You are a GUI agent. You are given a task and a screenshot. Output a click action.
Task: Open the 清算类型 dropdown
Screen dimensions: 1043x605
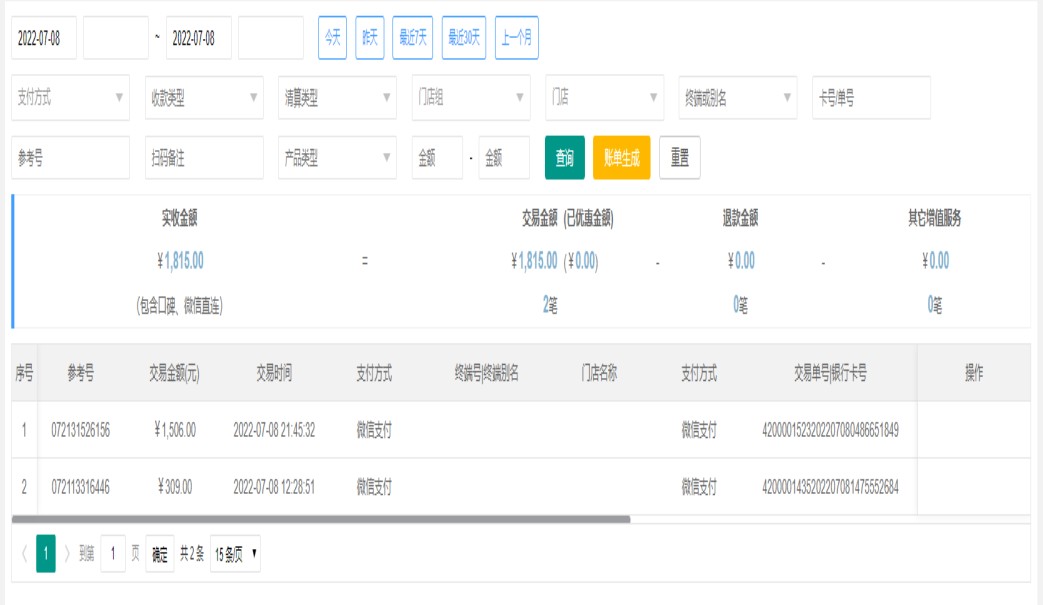337,98
